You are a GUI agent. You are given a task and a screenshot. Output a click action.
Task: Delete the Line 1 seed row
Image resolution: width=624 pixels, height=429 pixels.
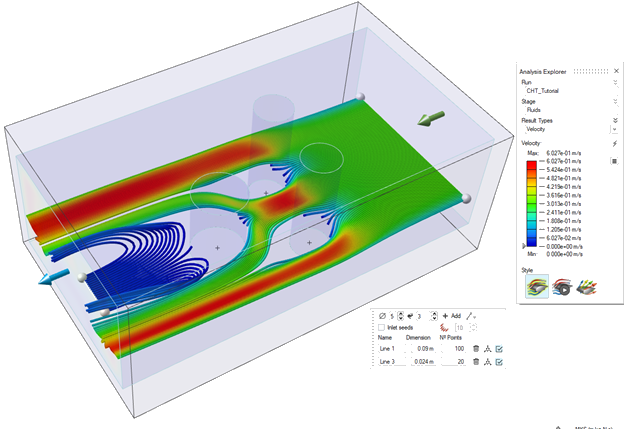pos(474,348)
